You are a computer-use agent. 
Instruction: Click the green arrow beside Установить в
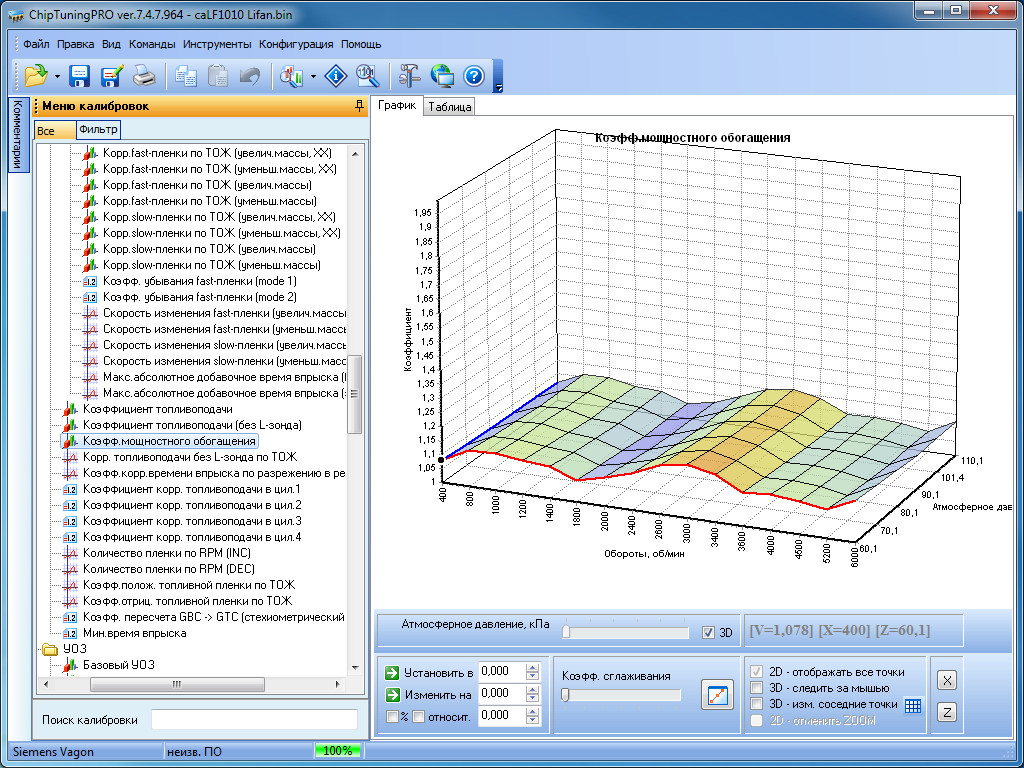pos(392,672)
